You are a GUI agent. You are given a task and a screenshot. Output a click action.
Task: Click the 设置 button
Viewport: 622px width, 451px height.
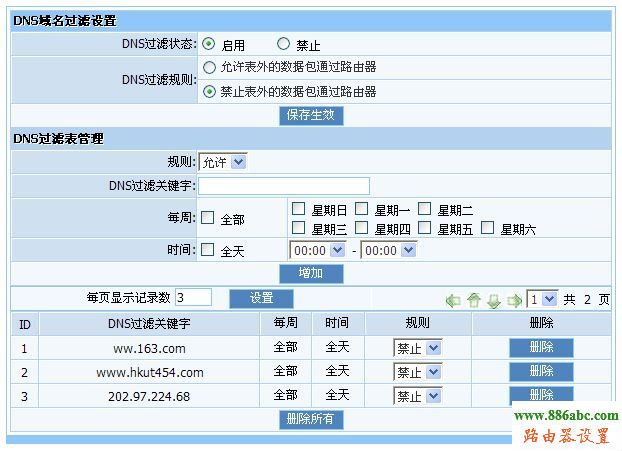[x=261, y=298]
